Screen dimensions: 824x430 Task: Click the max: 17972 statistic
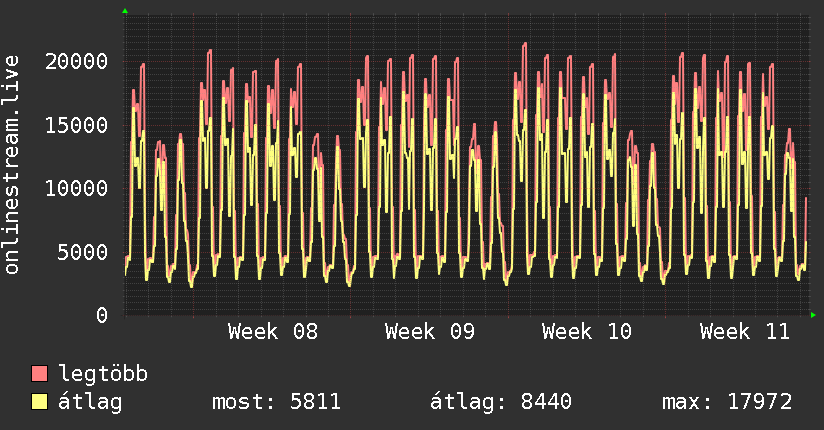[x=727, y=402]
